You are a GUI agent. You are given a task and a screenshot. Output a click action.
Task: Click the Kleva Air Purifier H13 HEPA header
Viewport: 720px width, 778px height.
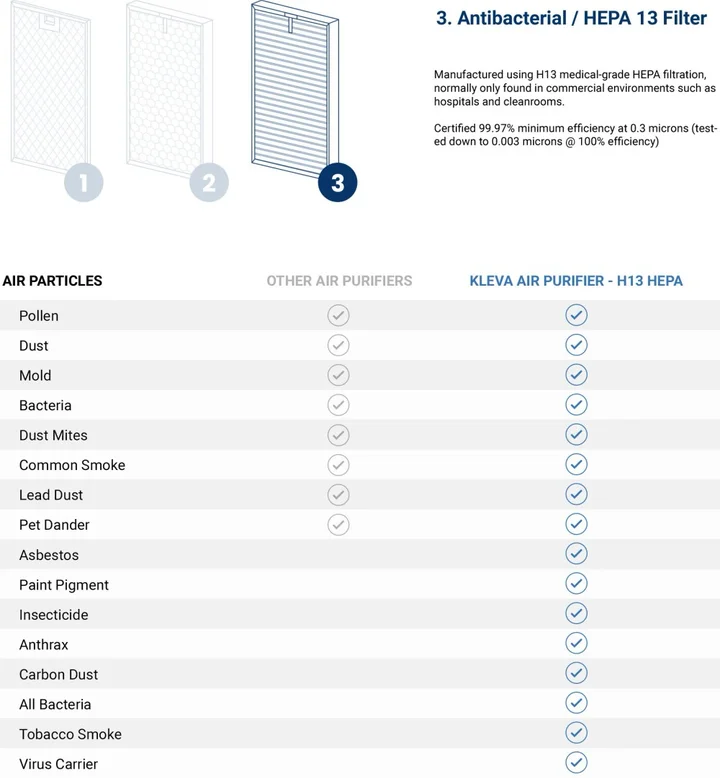[x=576, y=281]
